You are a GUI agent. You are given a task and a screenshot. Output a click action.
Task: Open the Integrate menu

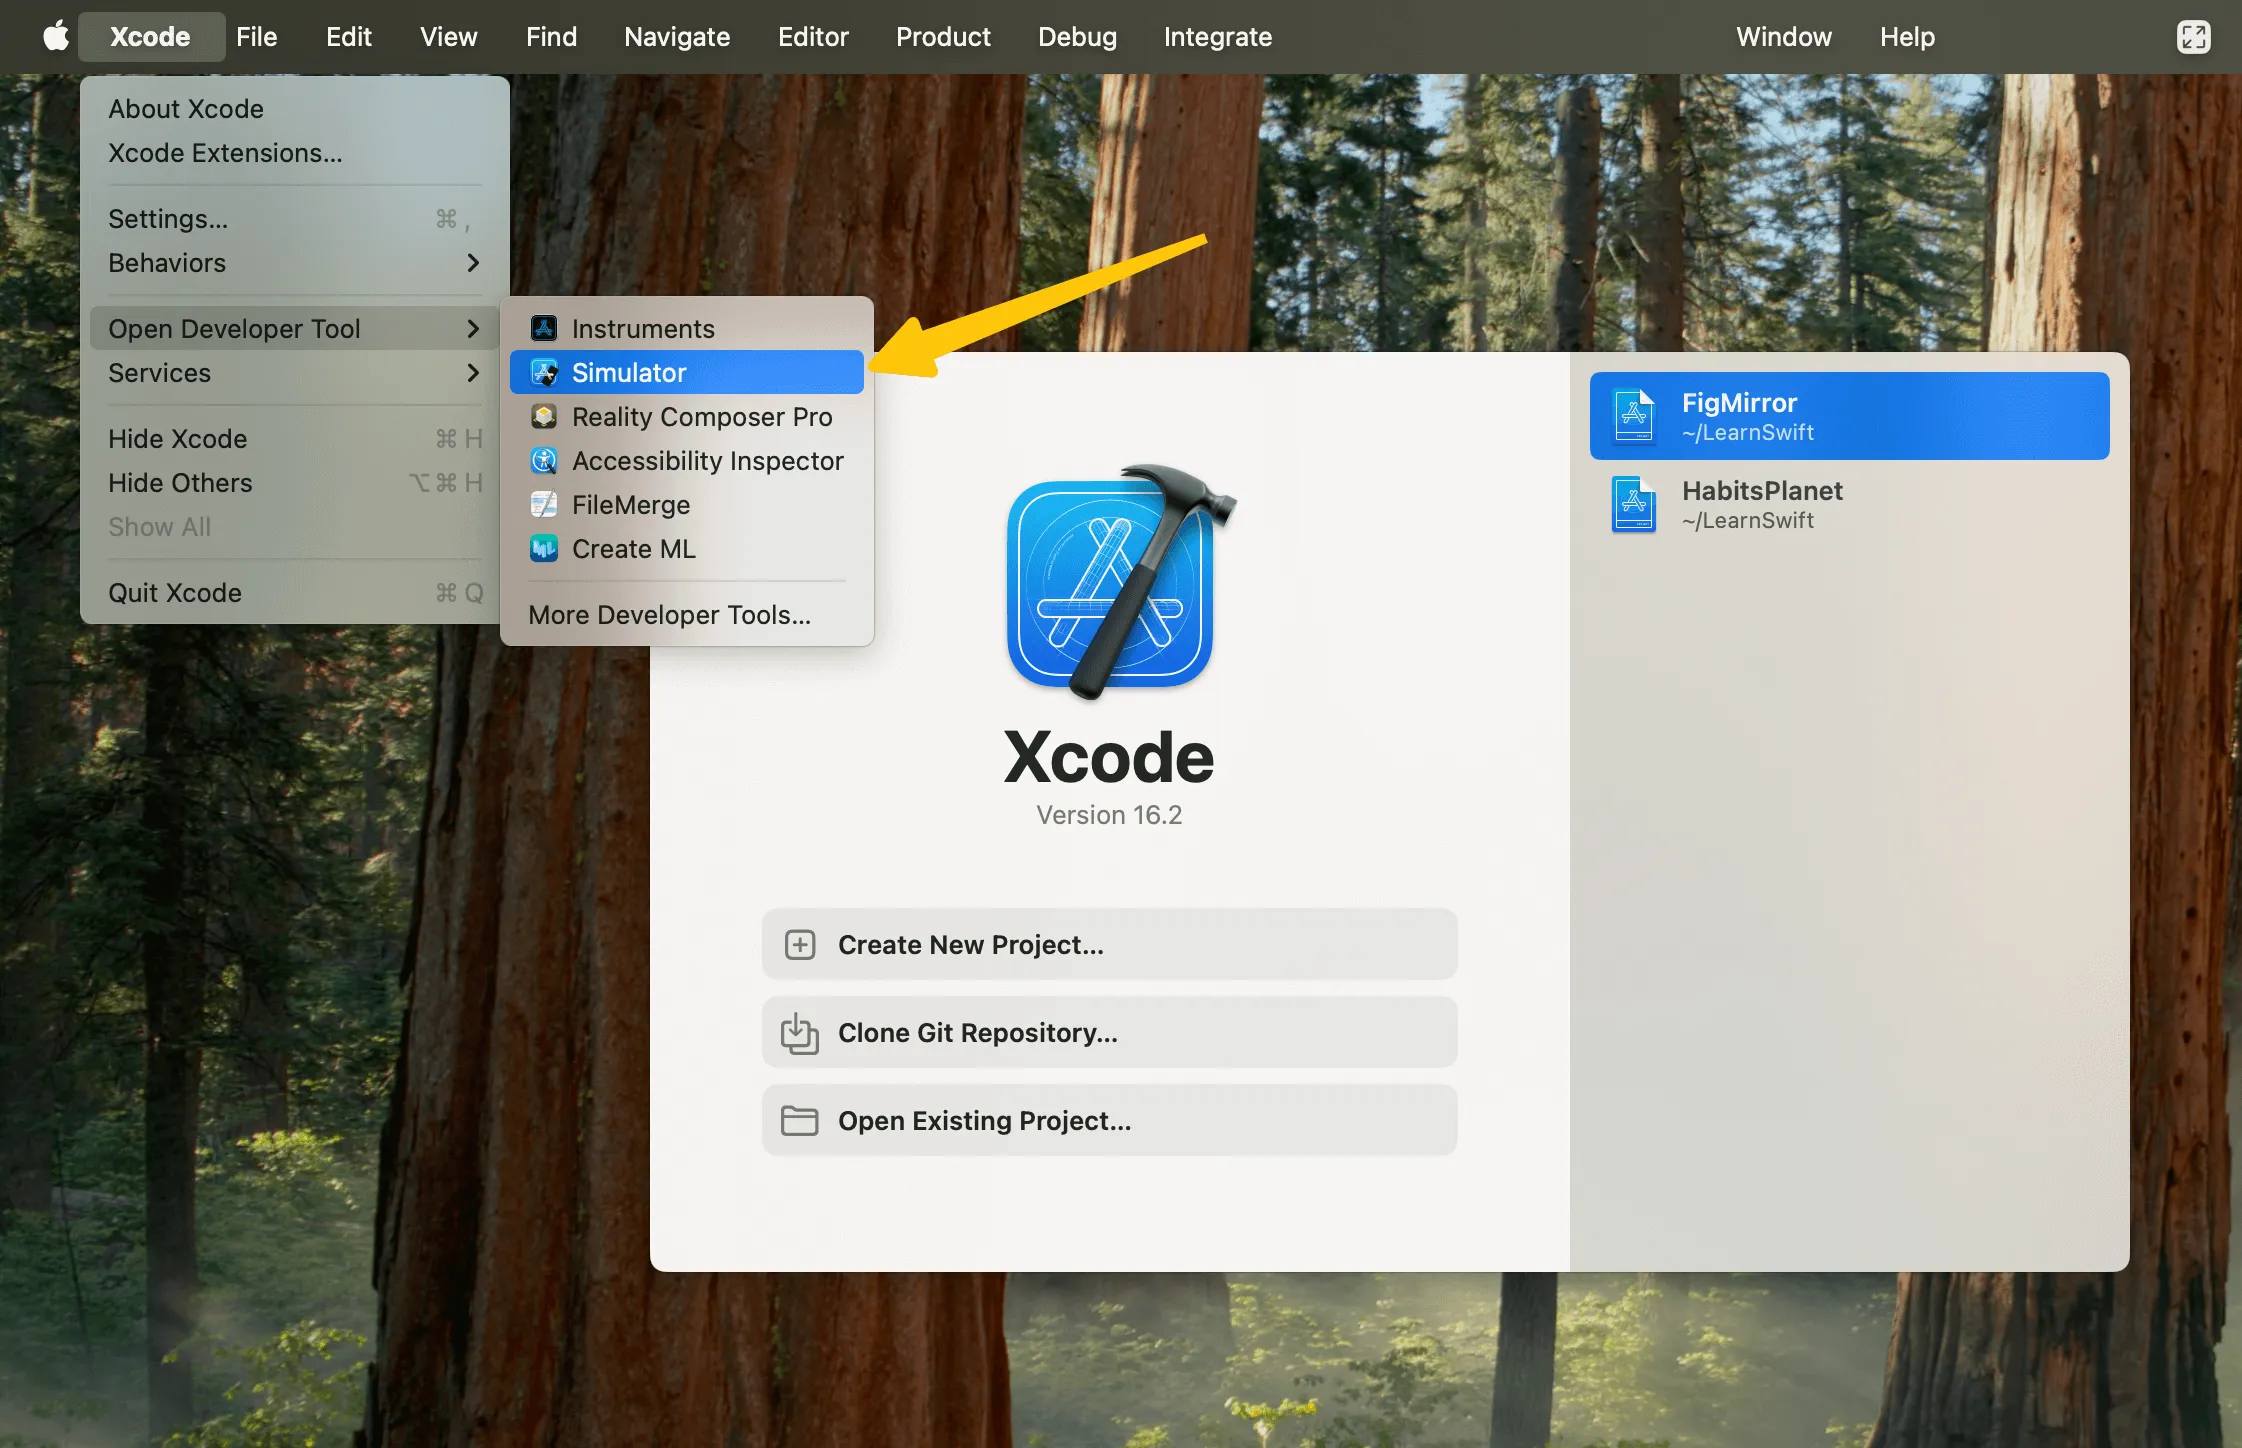click(x=1217, y=37)
